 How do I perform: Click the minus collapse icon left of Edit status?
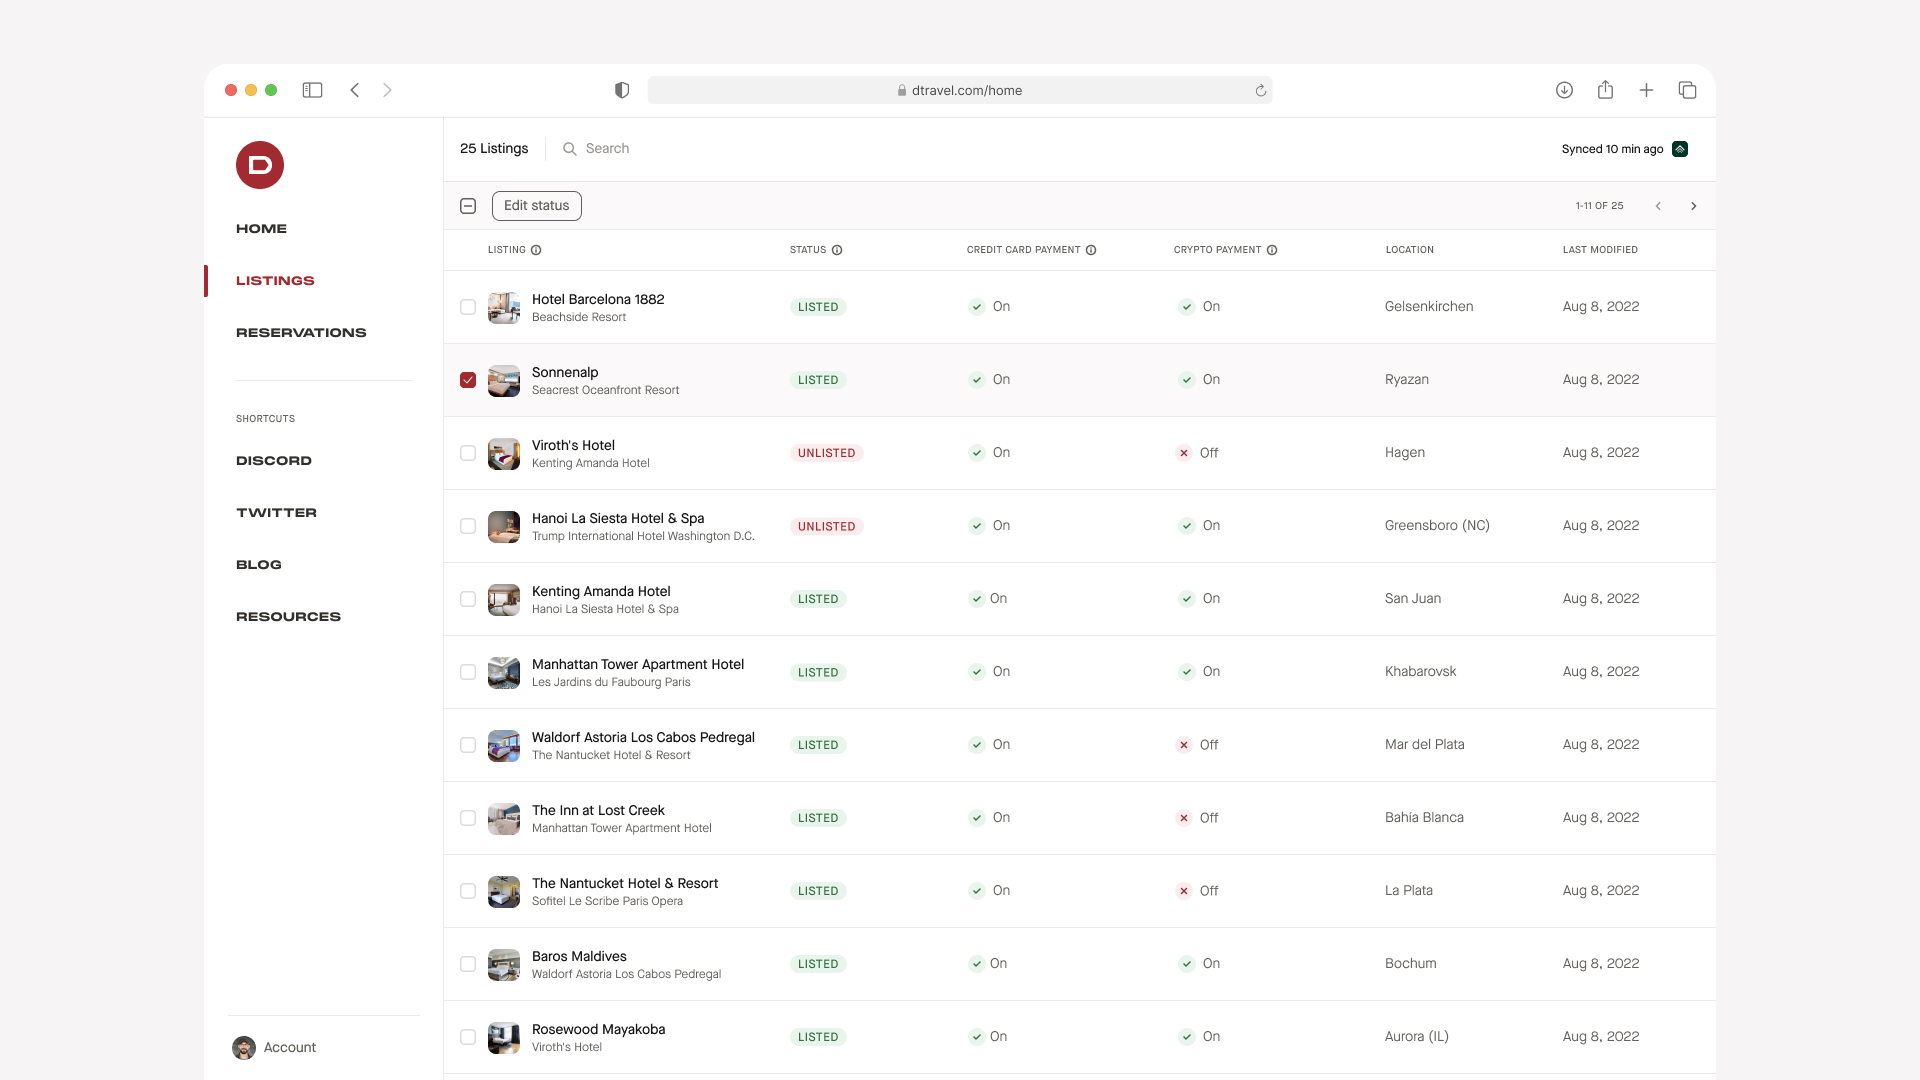click(468, 206)
